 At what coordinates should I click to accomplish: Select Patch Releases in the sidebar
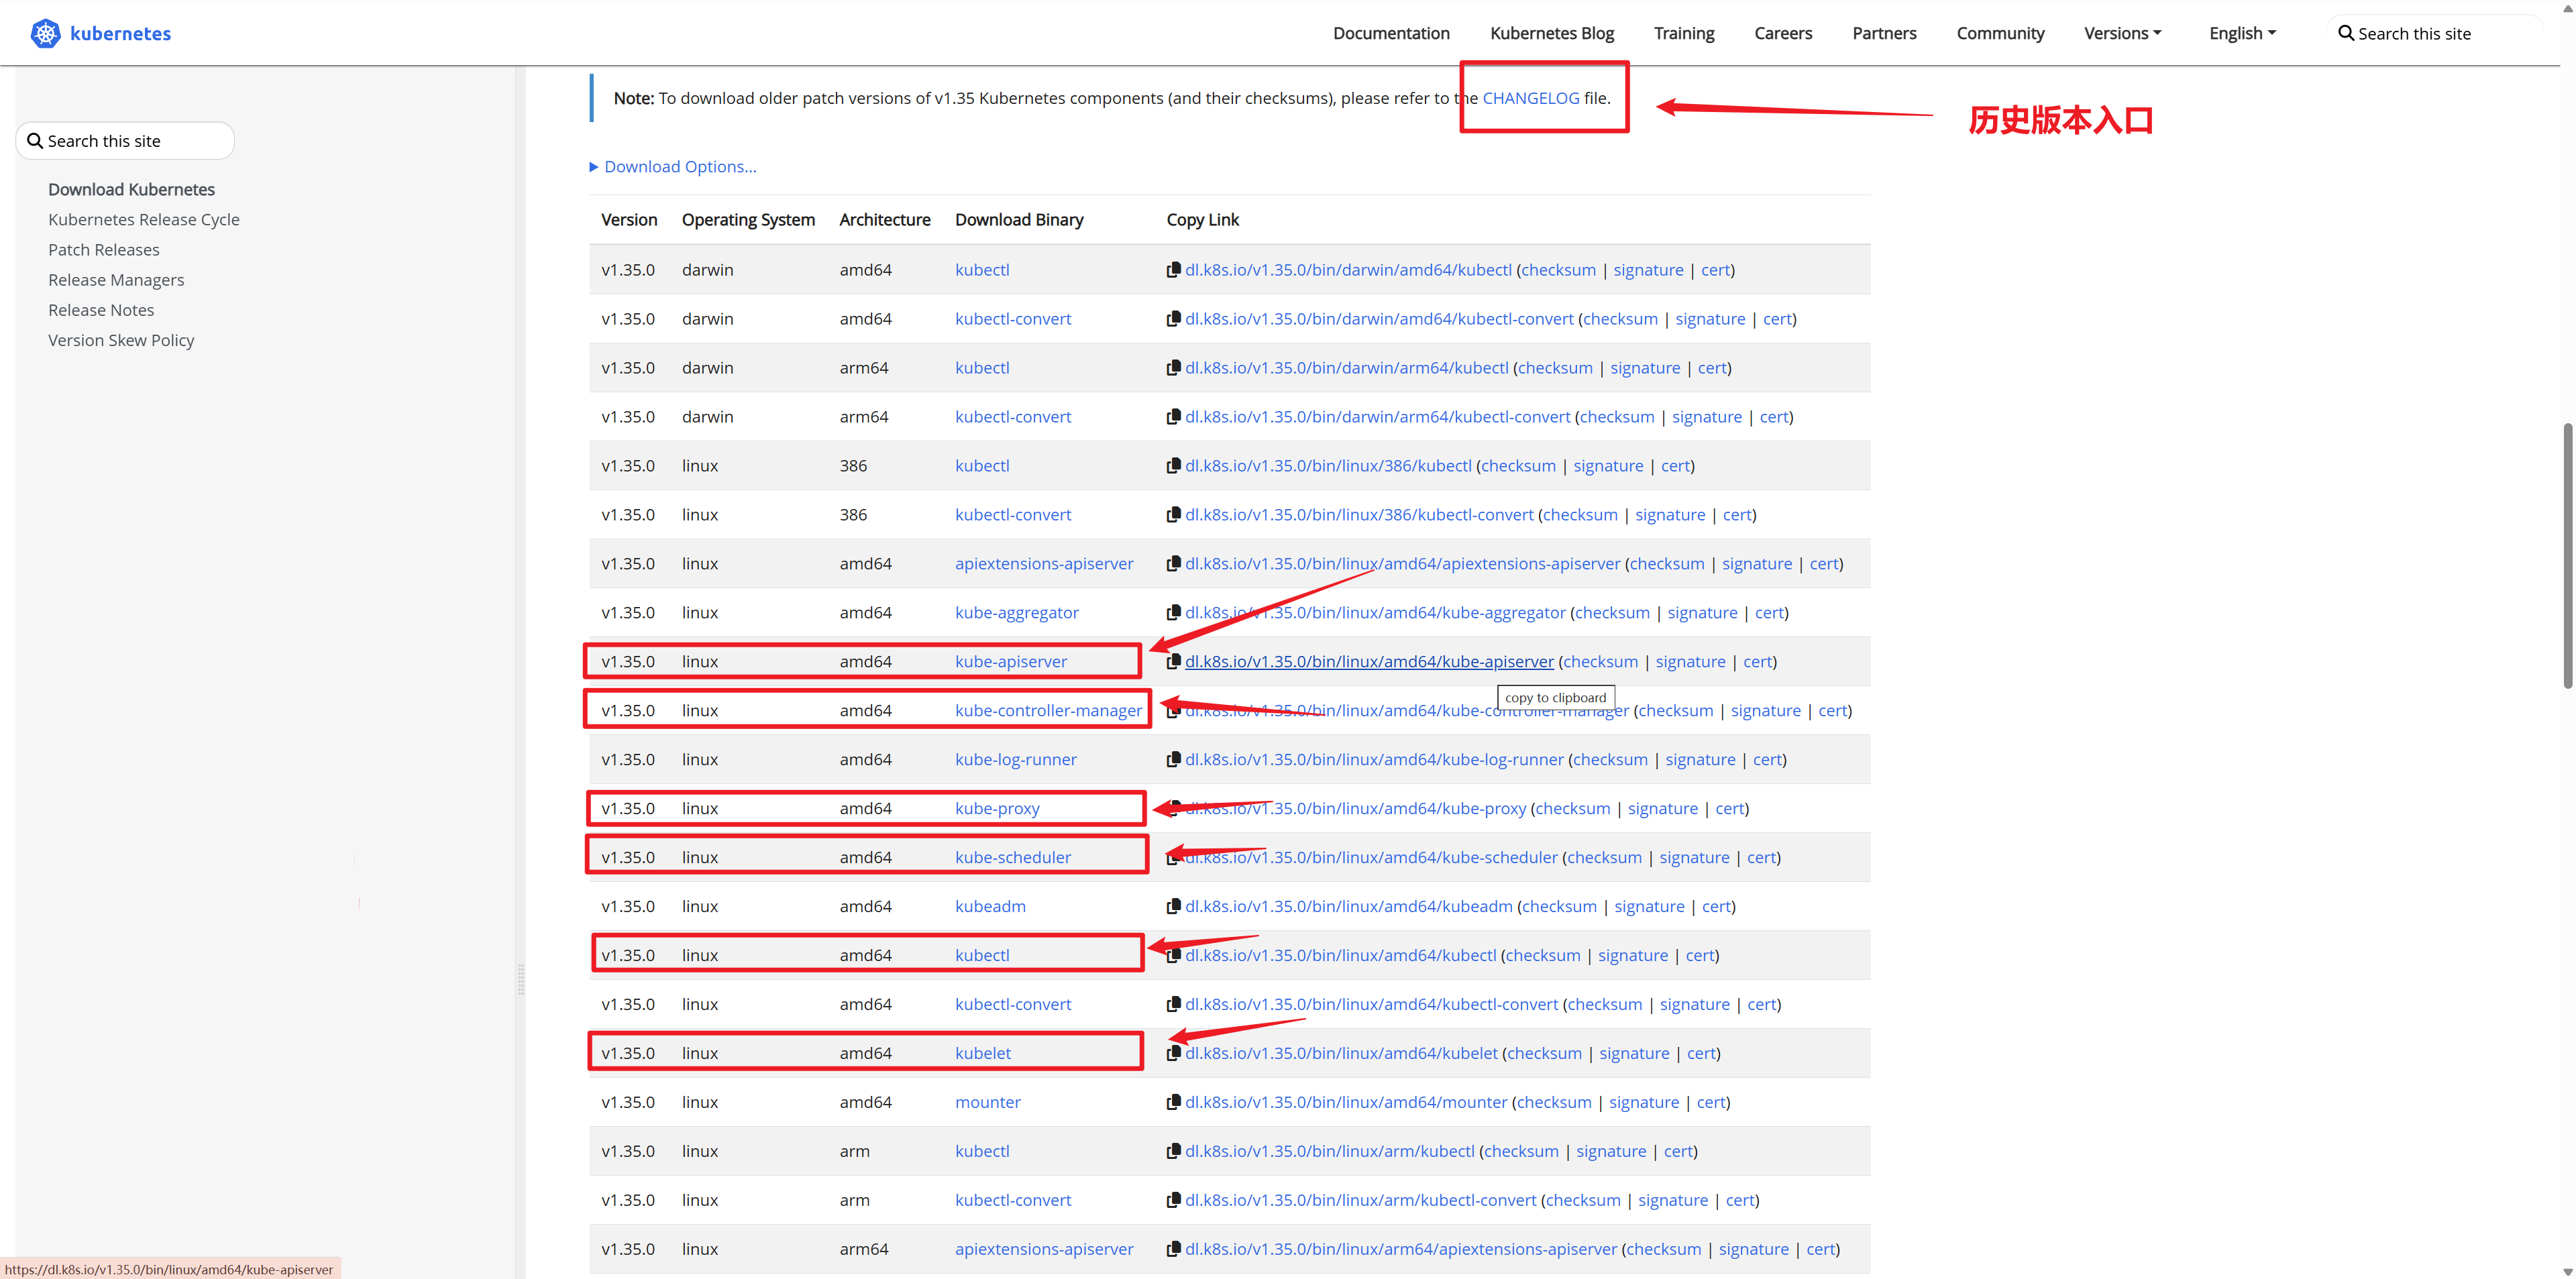pos(104,250)
